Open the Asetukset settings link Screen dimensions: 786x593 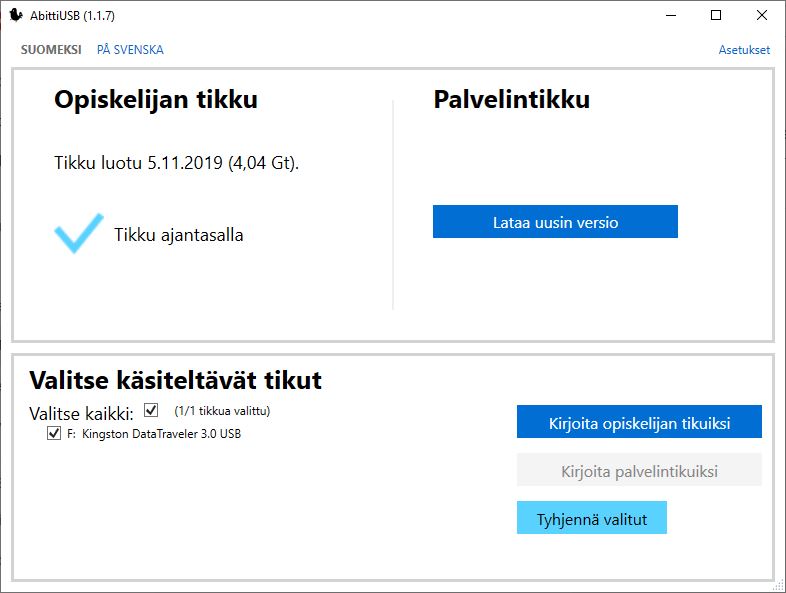pos(744,50)
